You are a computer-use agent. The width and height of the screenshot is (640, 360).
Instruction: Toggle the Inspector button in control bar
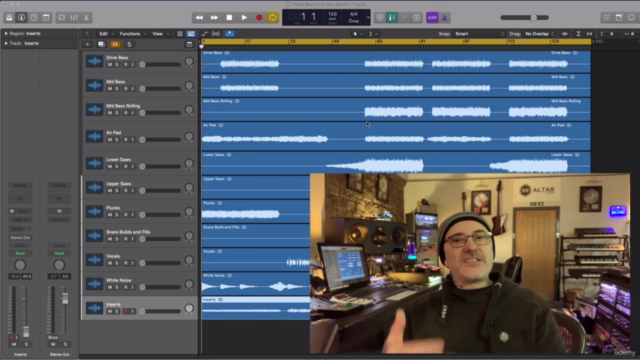[x=21, y=18]
